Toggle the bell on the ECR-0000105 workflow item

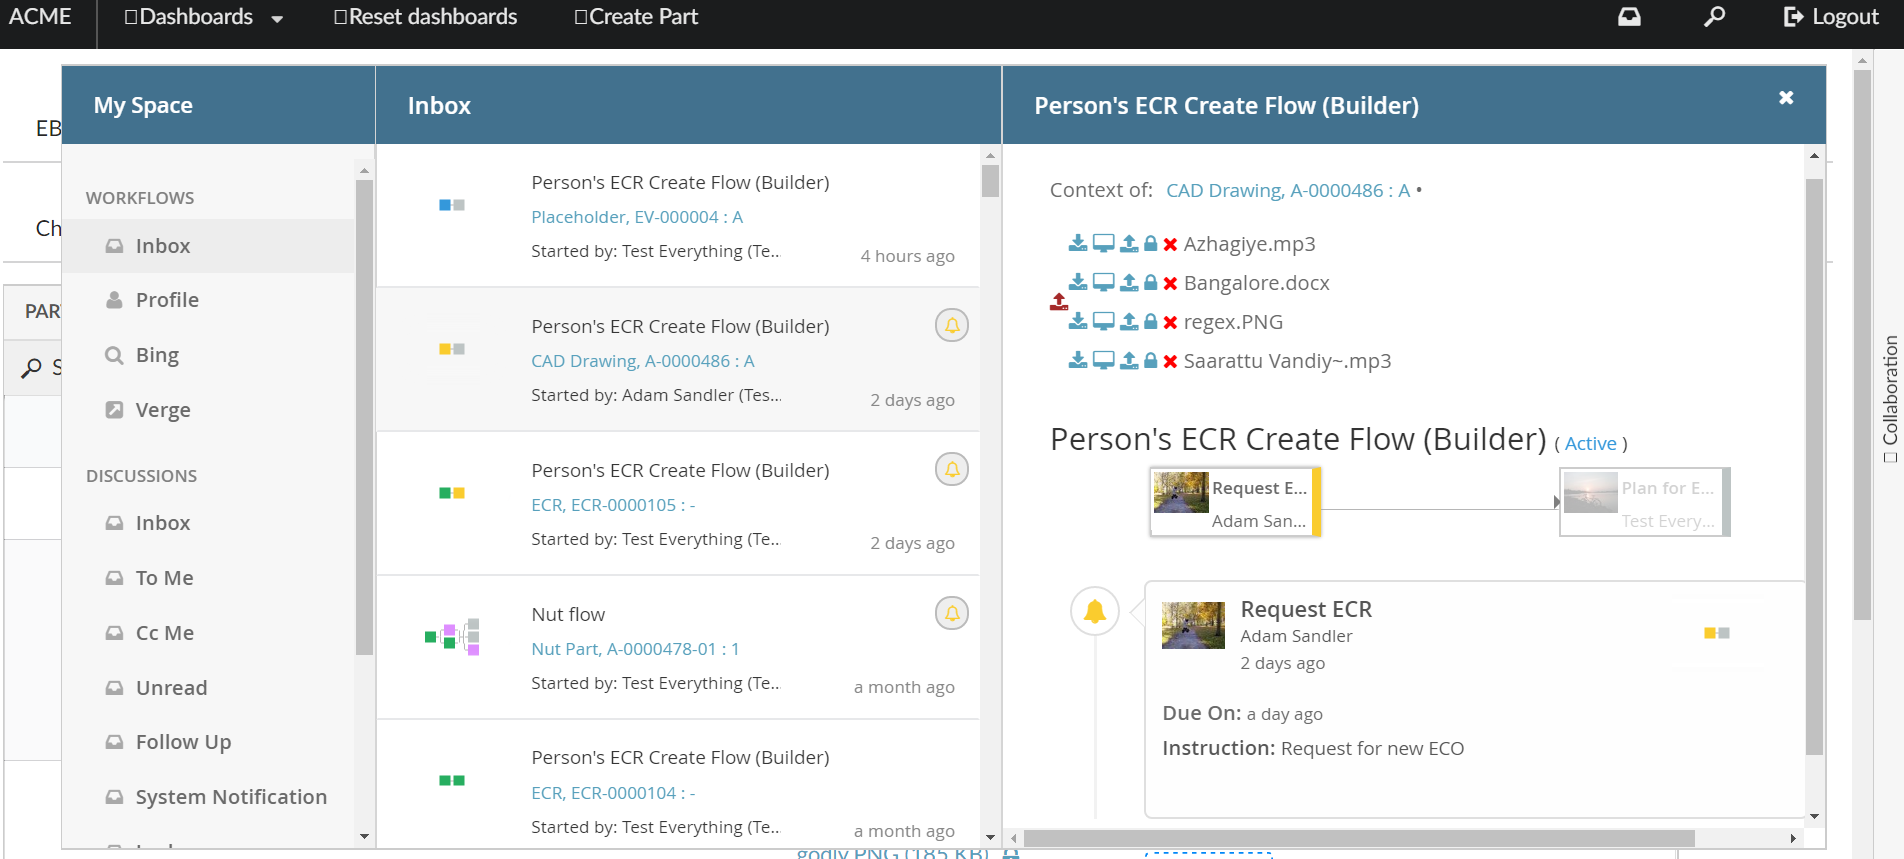(x=951, y=469)
